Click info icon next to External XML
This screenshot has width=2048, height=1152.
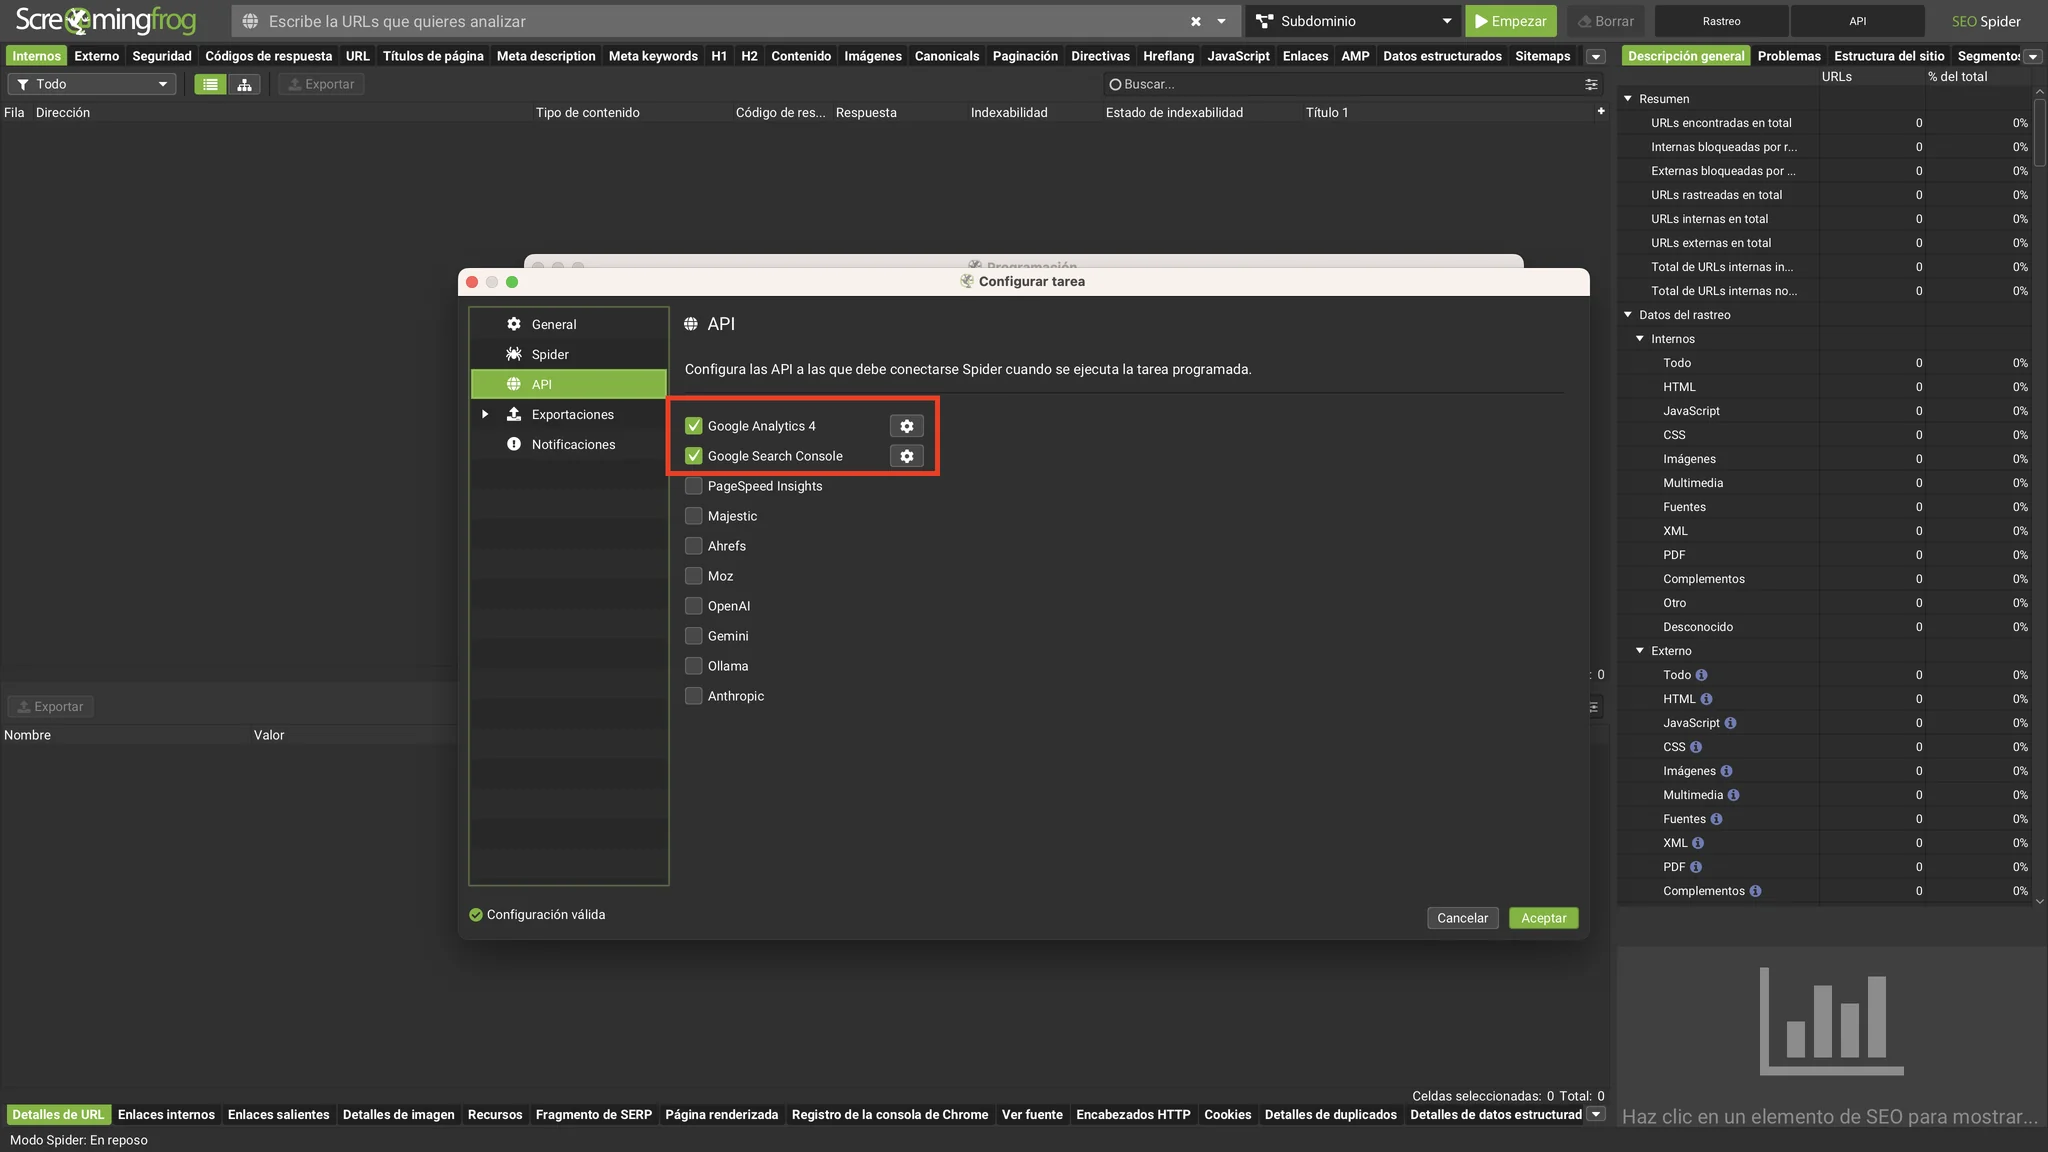coord(1698,843)
